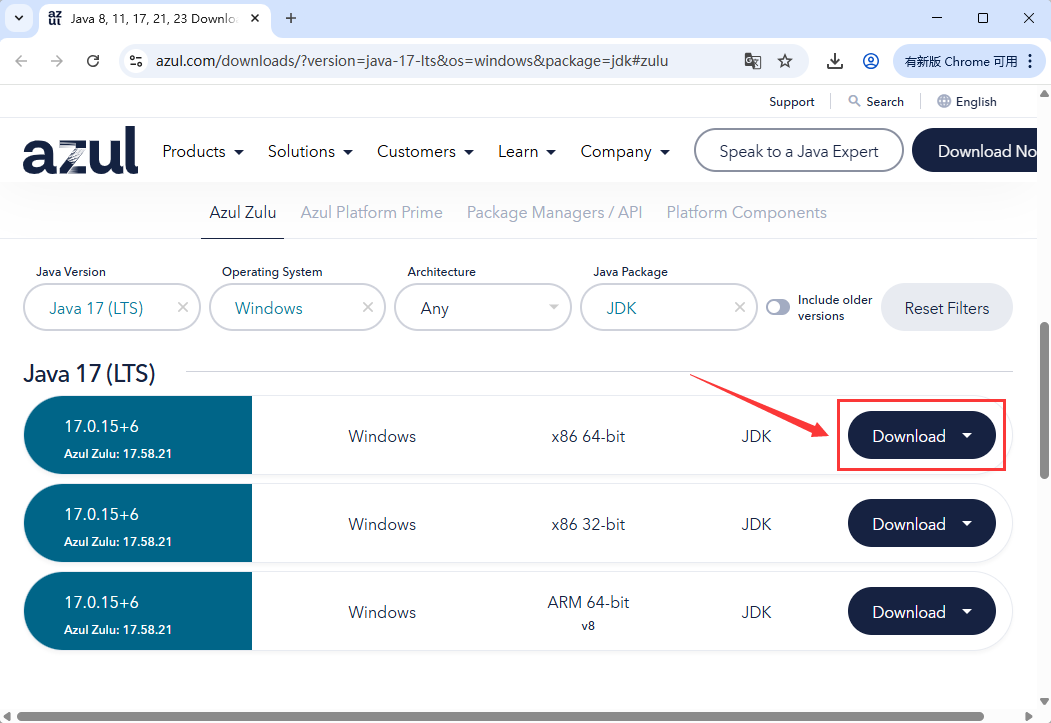Click scroll up arrow on vertical scrollbar
Screen dimensions: 1051x723
pyautogui.click(x=1044, y=93)
